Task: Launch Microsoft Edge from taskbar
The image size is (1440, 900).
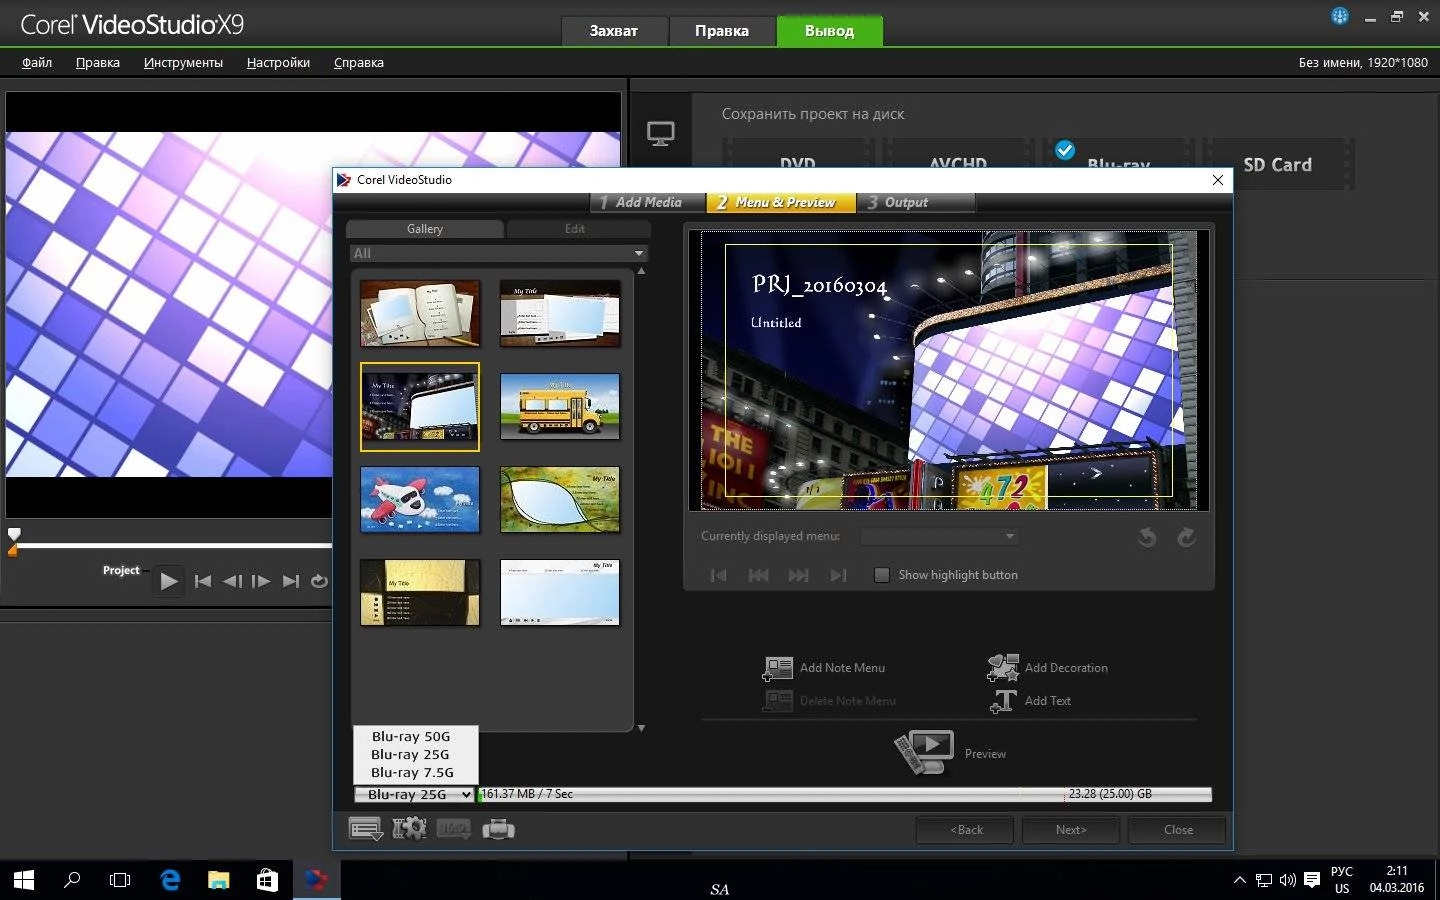Action: click(170, 880)
